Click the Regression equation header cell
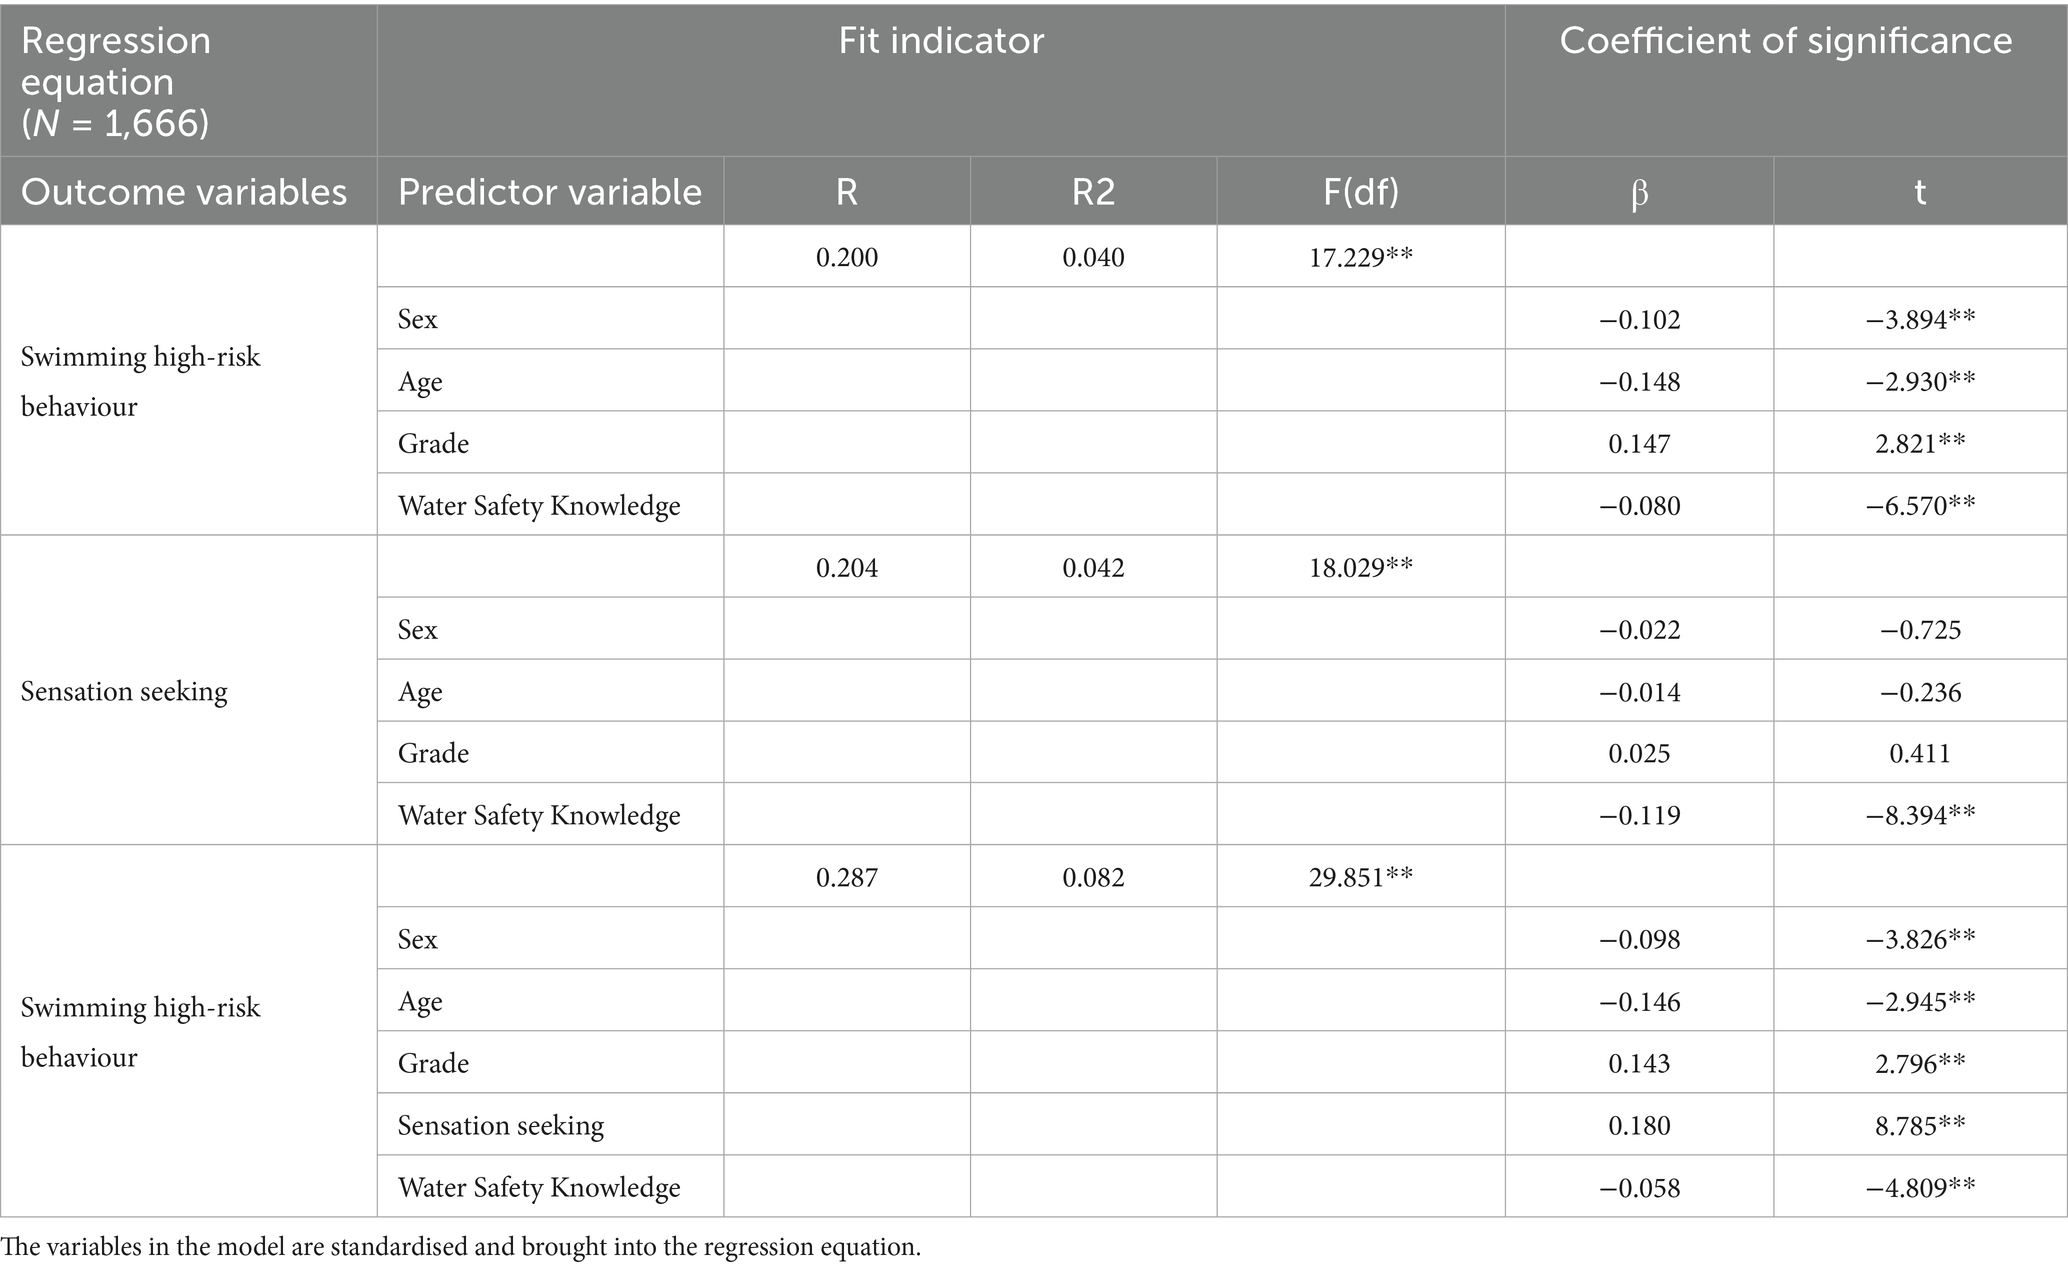The image size is (2068, 1269). coord(116,81)
